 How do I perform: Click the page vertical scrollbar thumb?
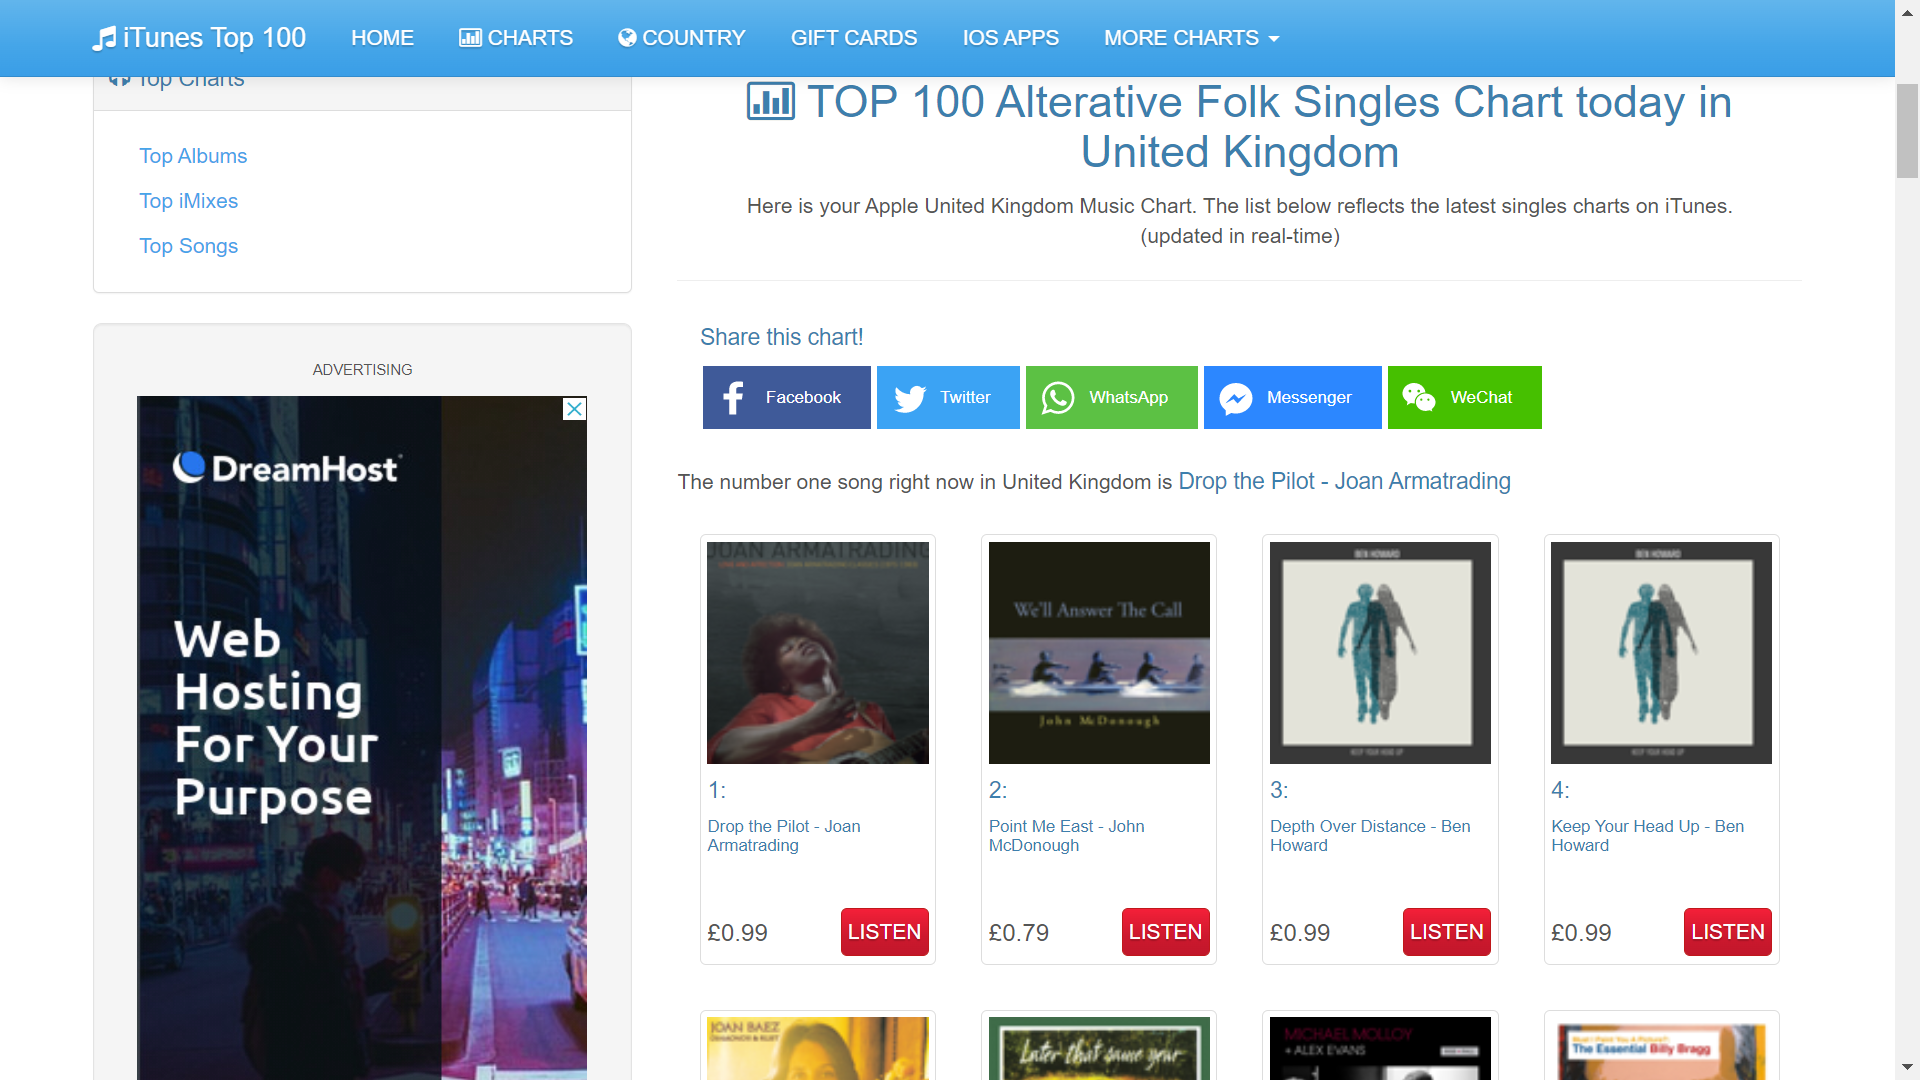coord(1908,130)
